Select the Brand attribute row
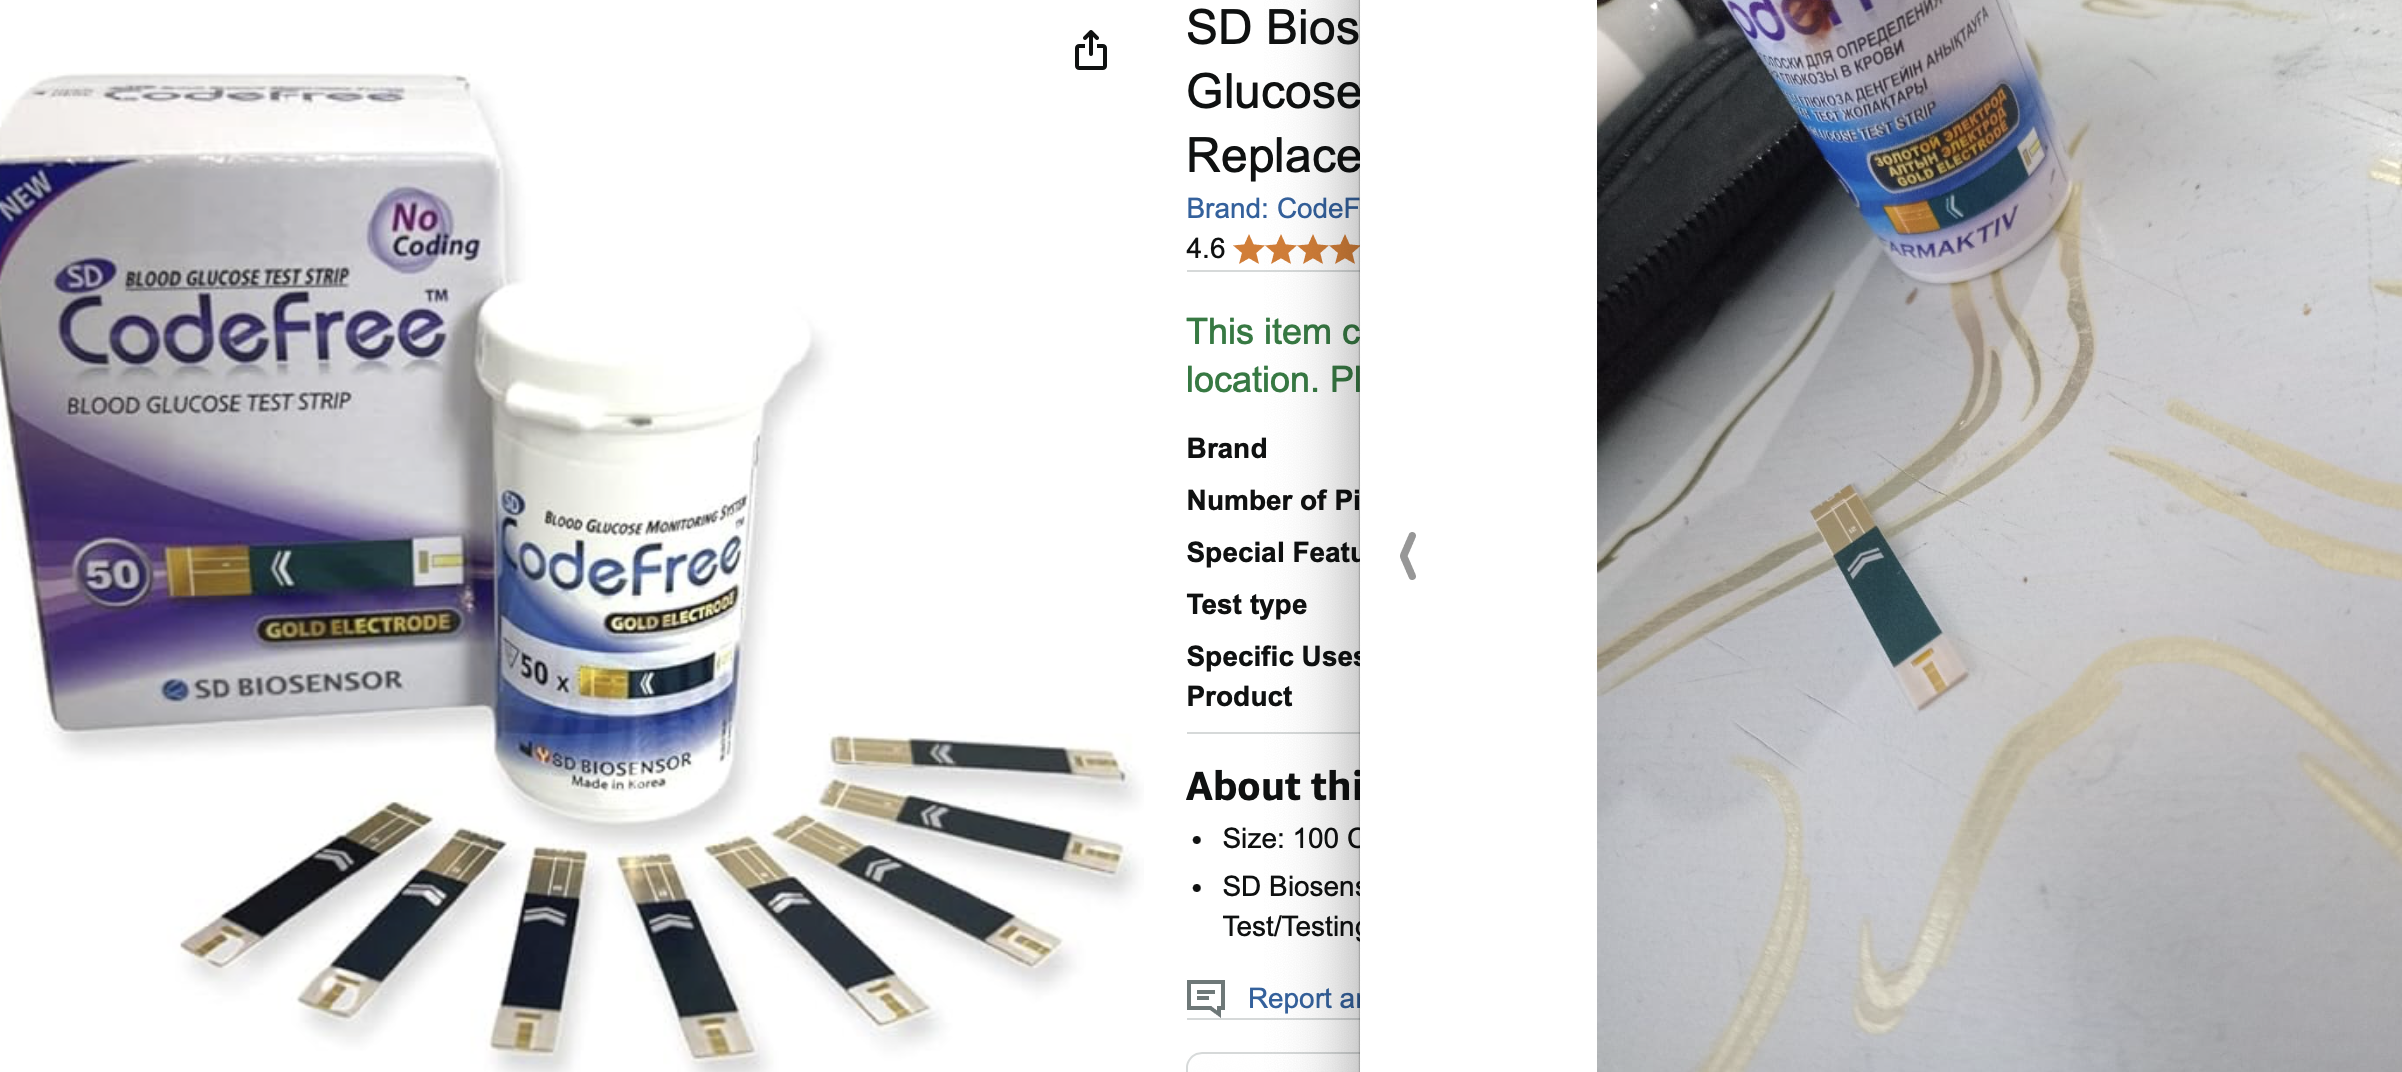The image size is (2402, 1072). (x=1272, y=448)
